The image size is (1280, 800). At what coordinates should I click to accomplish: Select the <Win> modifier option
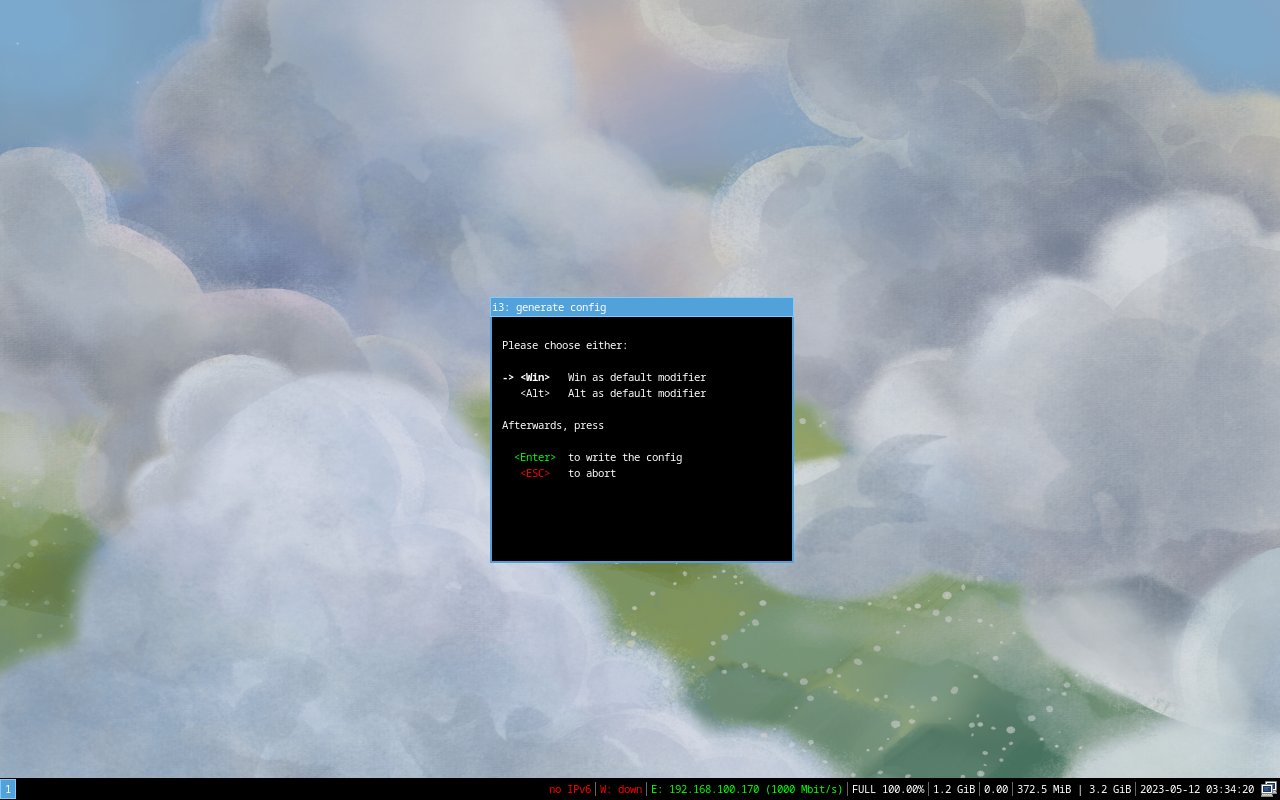tap(535, 378)
